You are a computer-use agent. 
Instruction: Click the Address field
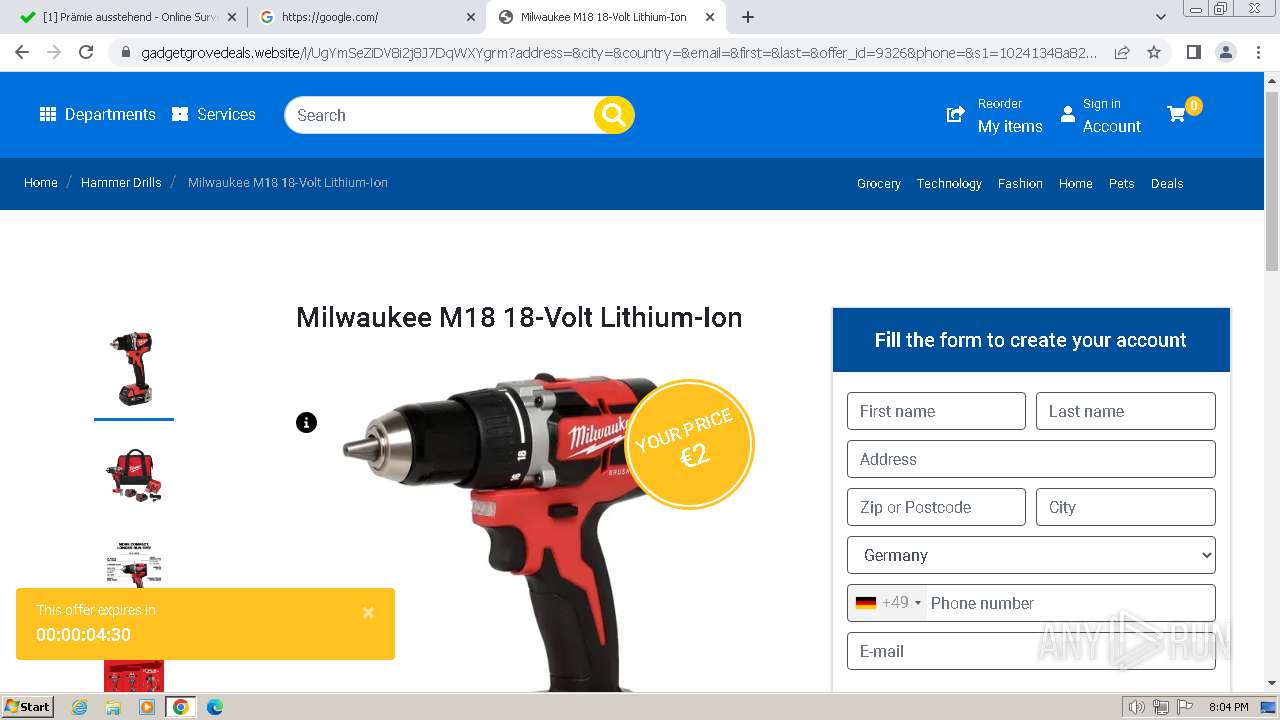tap(1031, 459)
